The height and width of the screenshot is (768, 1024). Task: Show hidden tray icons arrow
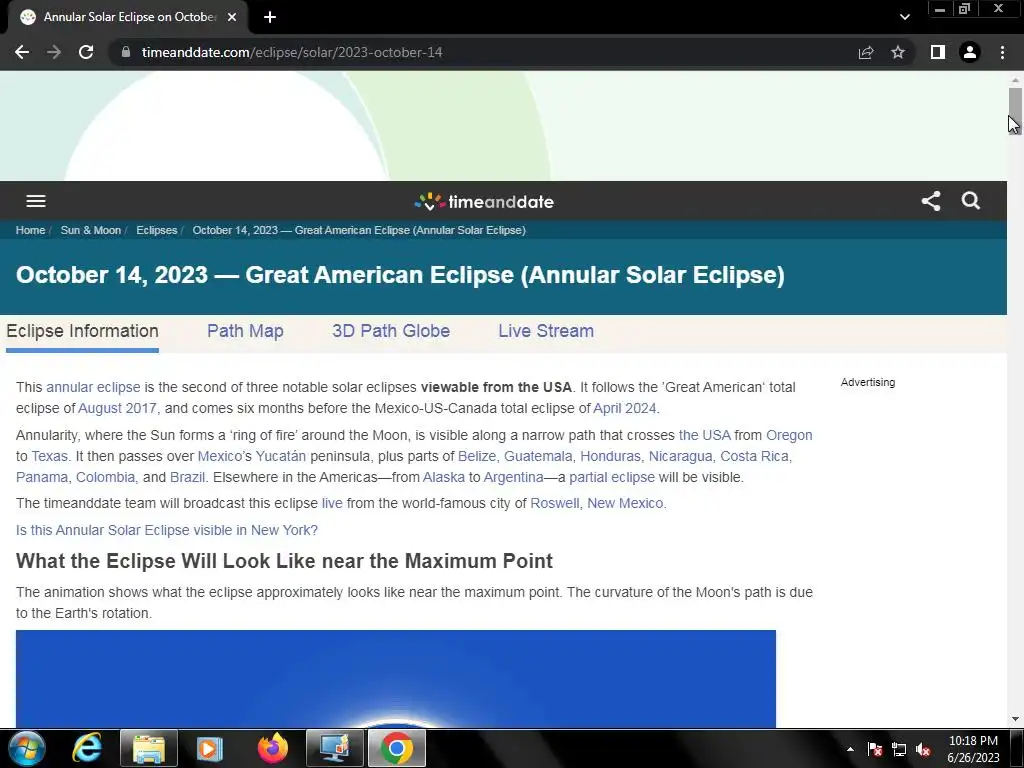coord(850,749)
